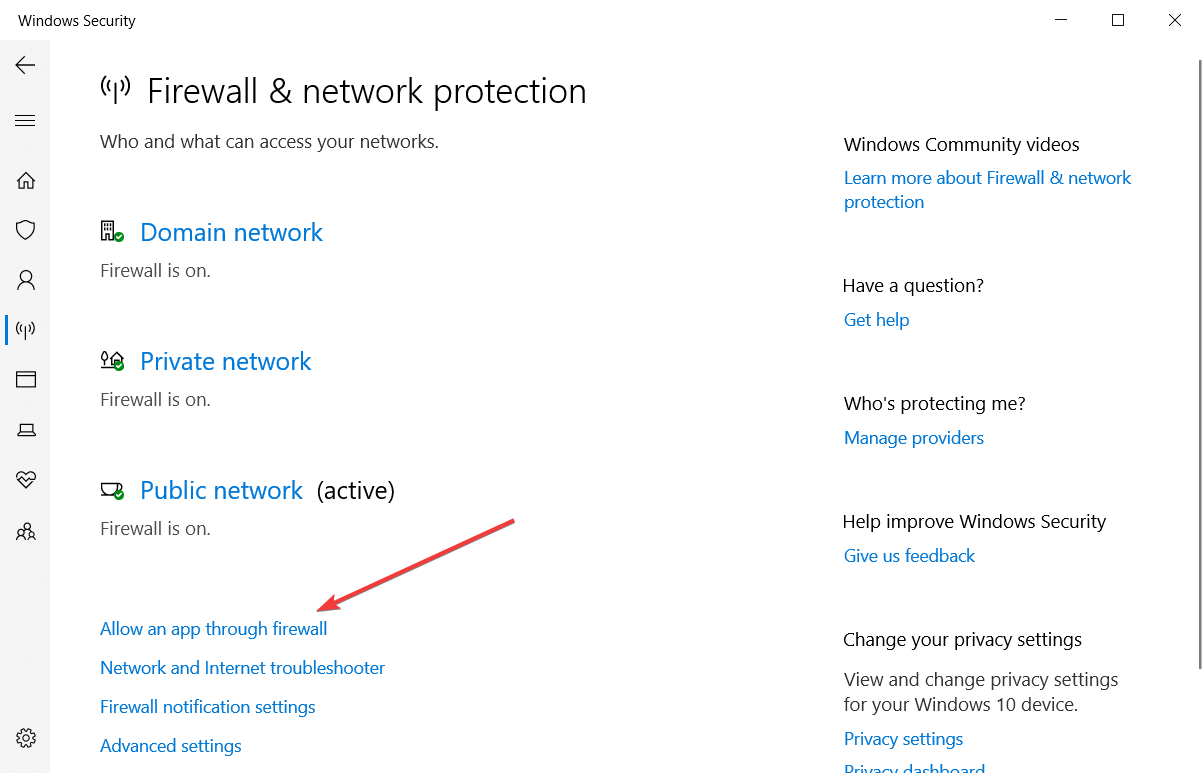Open Advanced settings link
The image size is (1204, 773).
coord(170,746)
